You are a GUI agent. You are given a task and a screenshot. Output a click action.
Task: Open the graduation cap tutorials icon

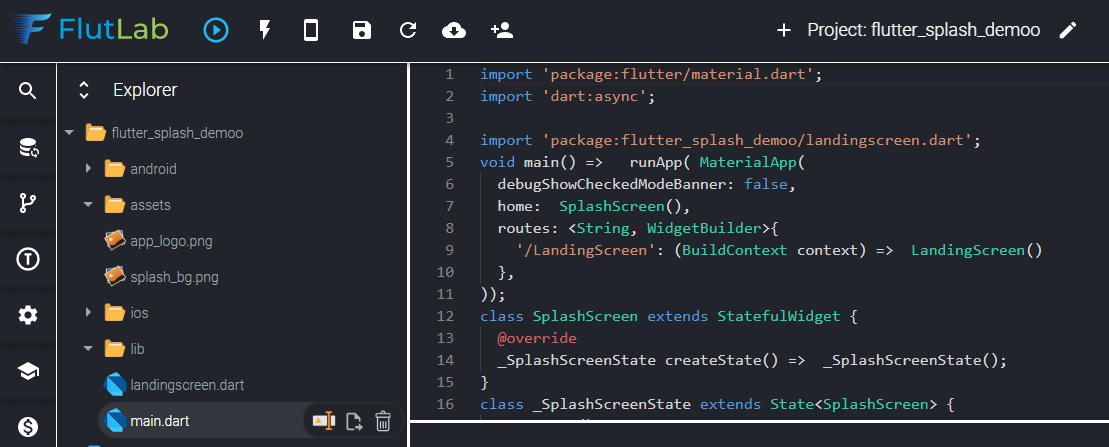click(28, 371)
